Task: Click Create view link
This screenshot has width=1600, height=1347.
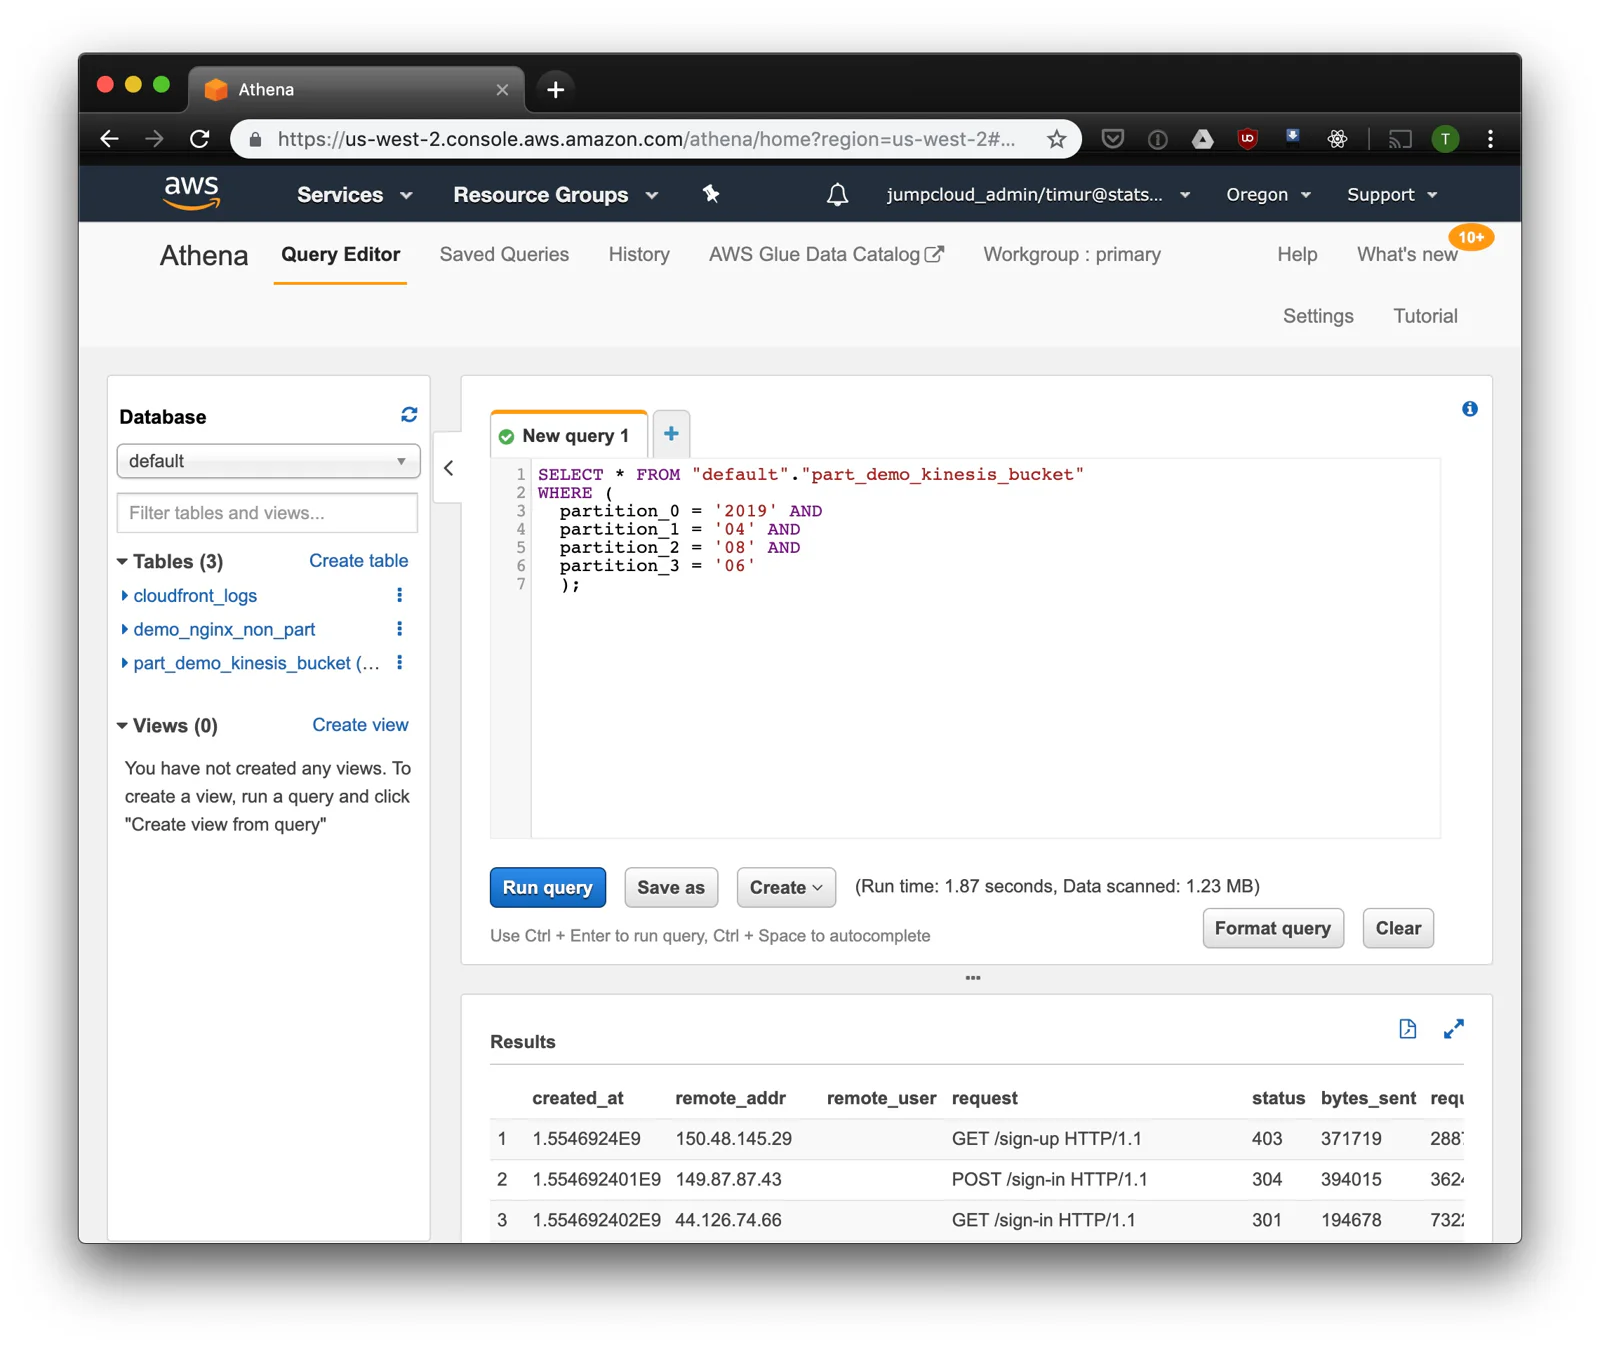Action: pyautogui.click(x=360, y=725)
